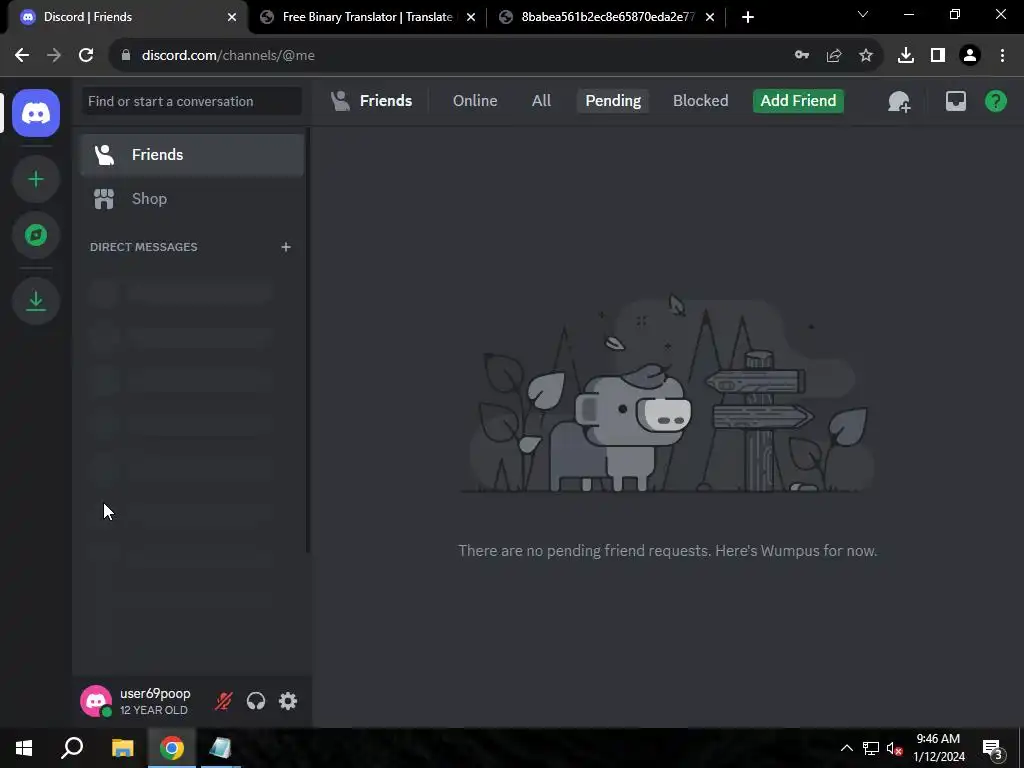Open Discord home direct messages icon
Viewport: 1024px width, 768px height.
point(36,113)
